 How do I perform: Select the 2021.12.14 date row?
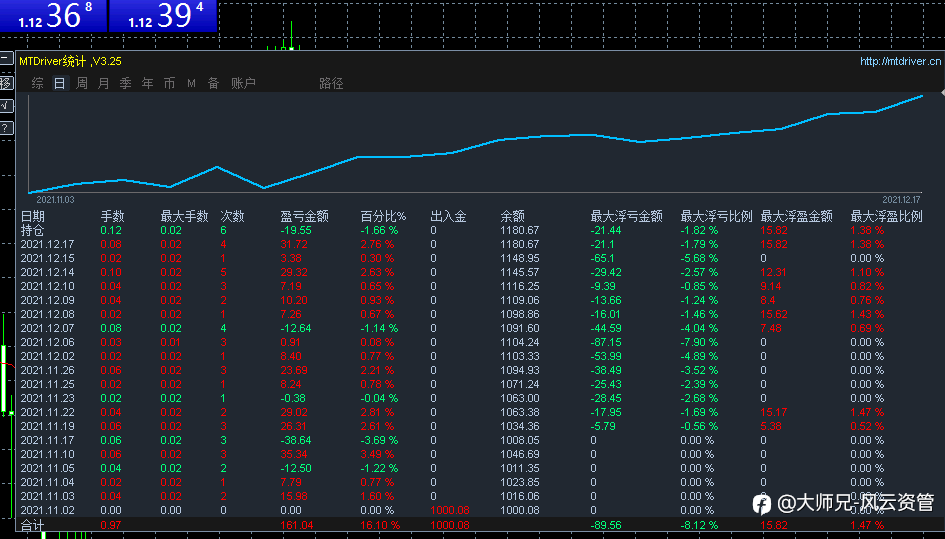click(x=48, y=272)
